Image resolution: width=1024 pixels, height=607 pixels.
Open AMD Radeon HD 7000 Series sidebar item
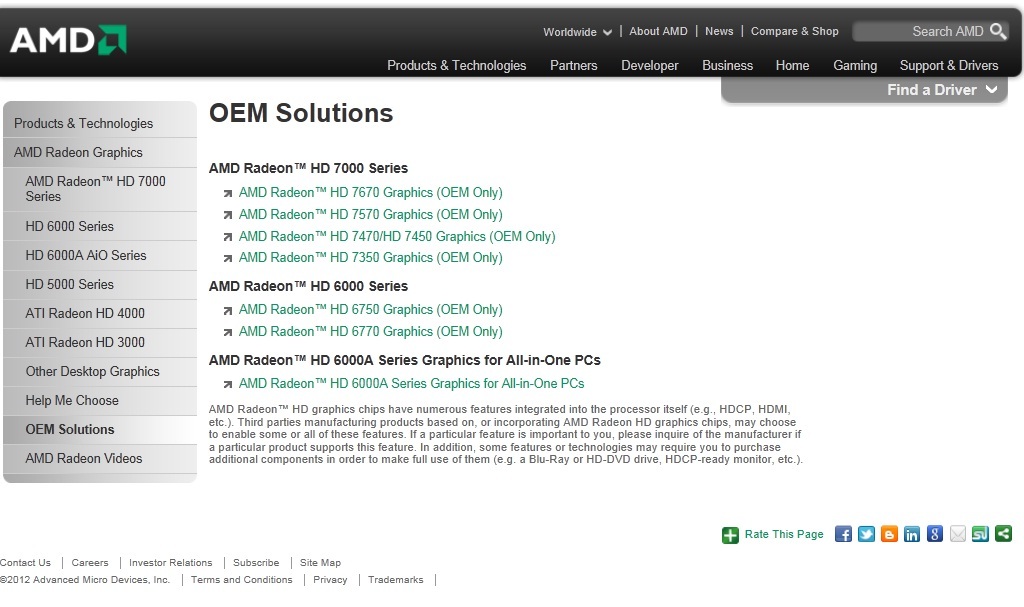[x=100, y=189]
